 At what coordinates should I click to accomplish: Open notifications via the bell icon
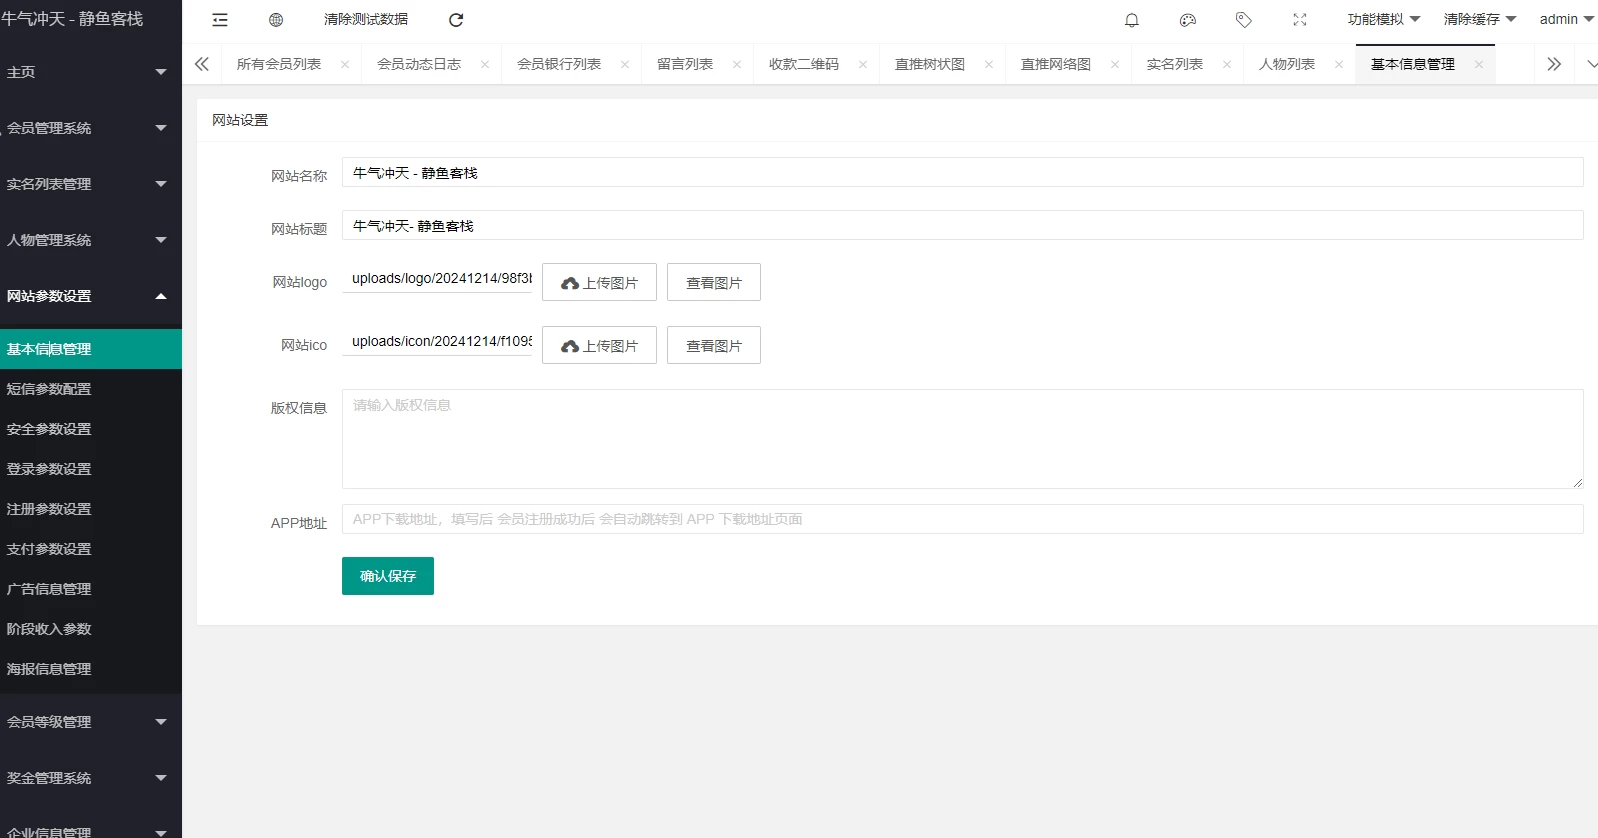[1132, 20]
